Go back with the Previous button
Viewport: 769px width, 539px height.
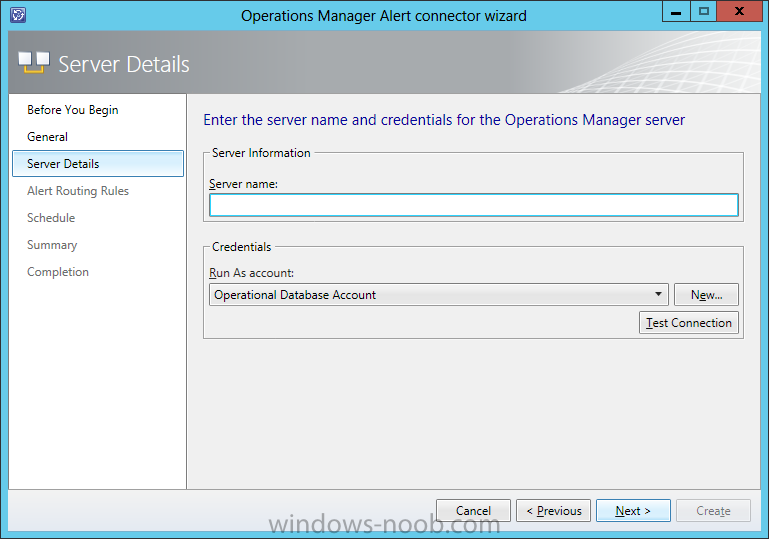coord(553,511)
